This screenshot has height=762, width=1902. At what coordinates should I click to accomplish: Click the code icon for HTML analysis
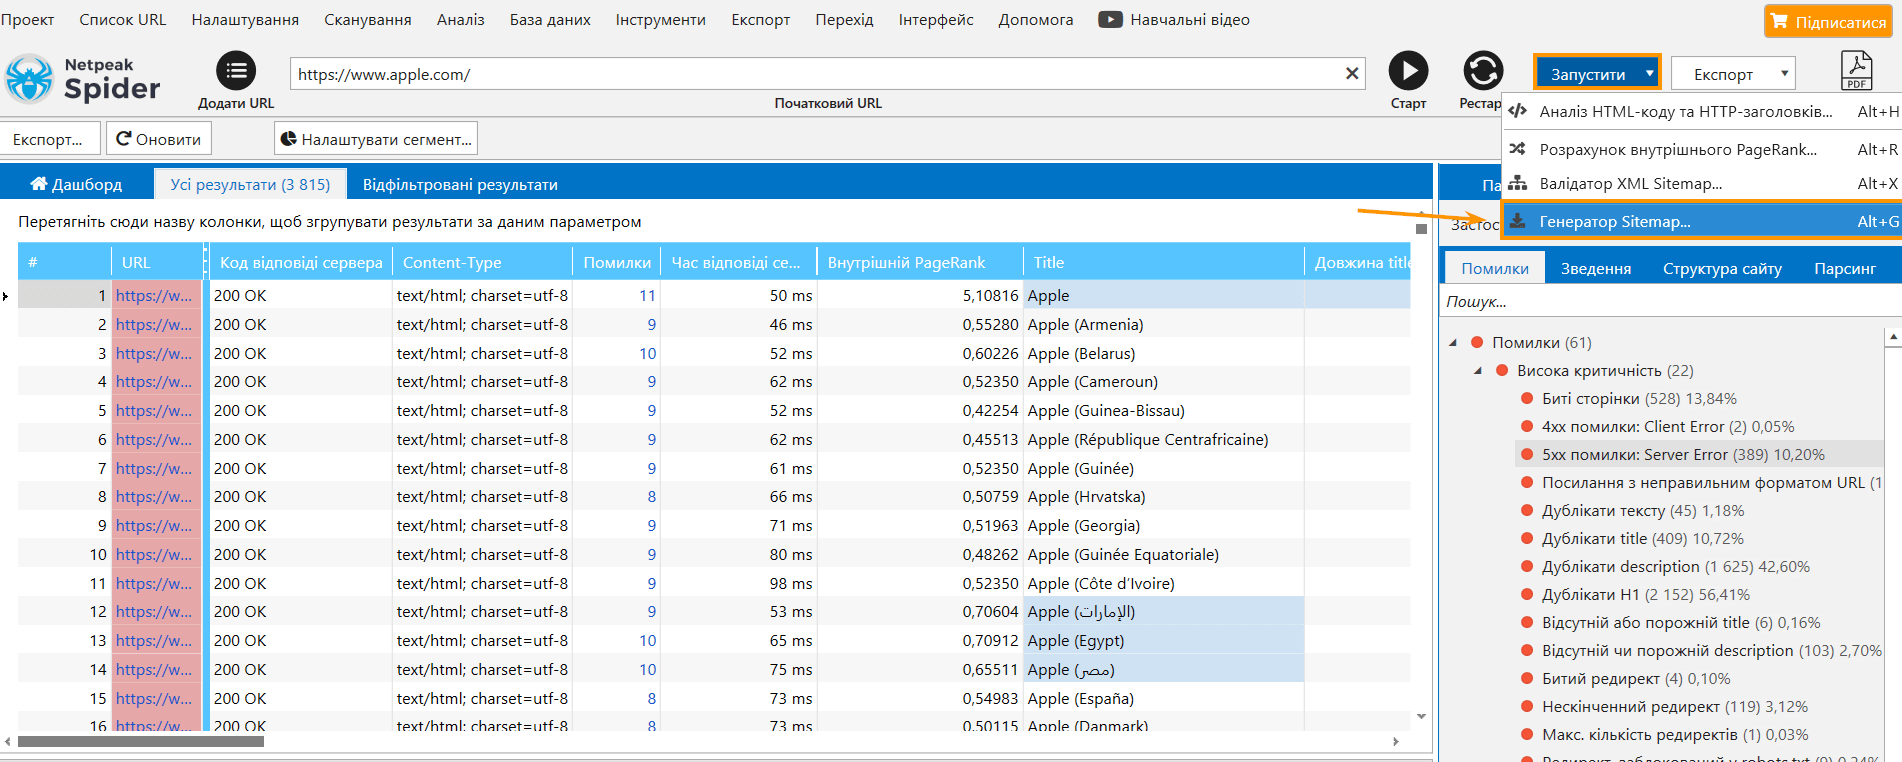tap(1517, 111)
